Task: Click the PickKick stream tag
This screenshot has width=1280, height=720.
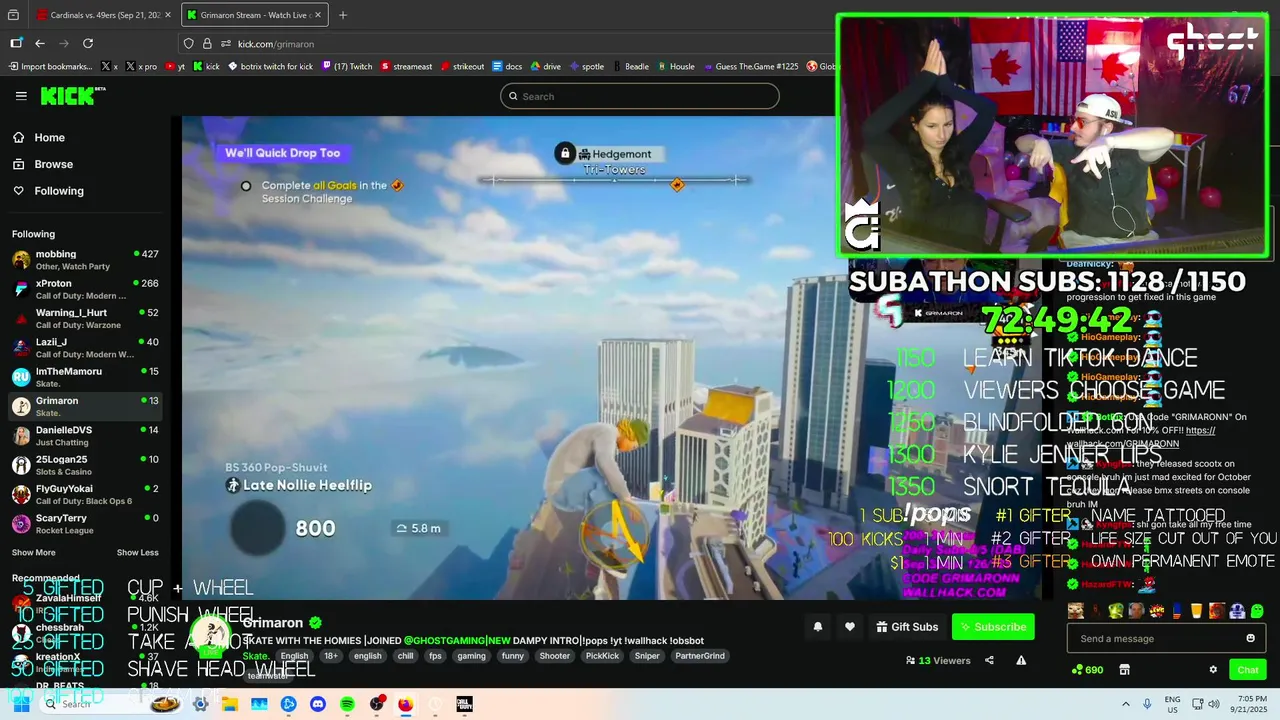Action: (602, 656)
